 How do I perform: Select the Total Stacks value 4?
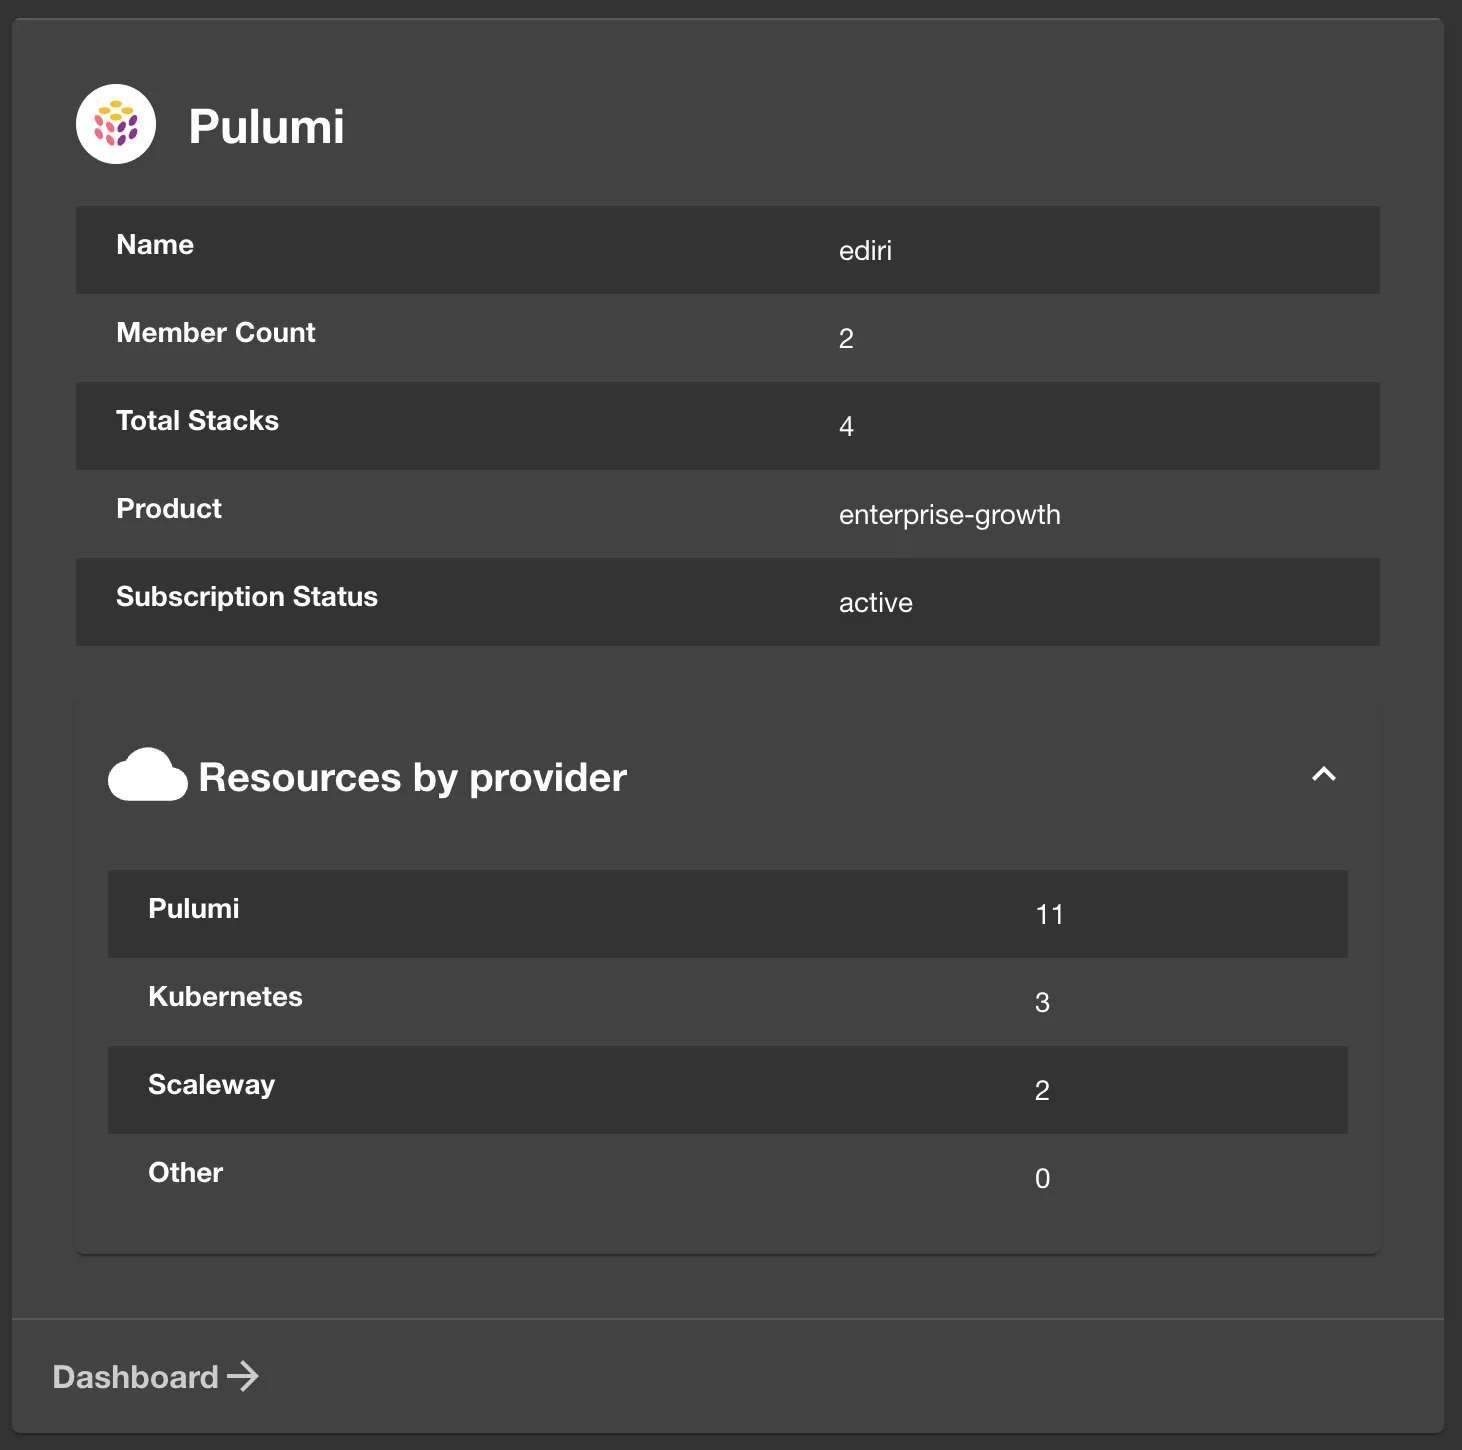(x=846, y=426)
